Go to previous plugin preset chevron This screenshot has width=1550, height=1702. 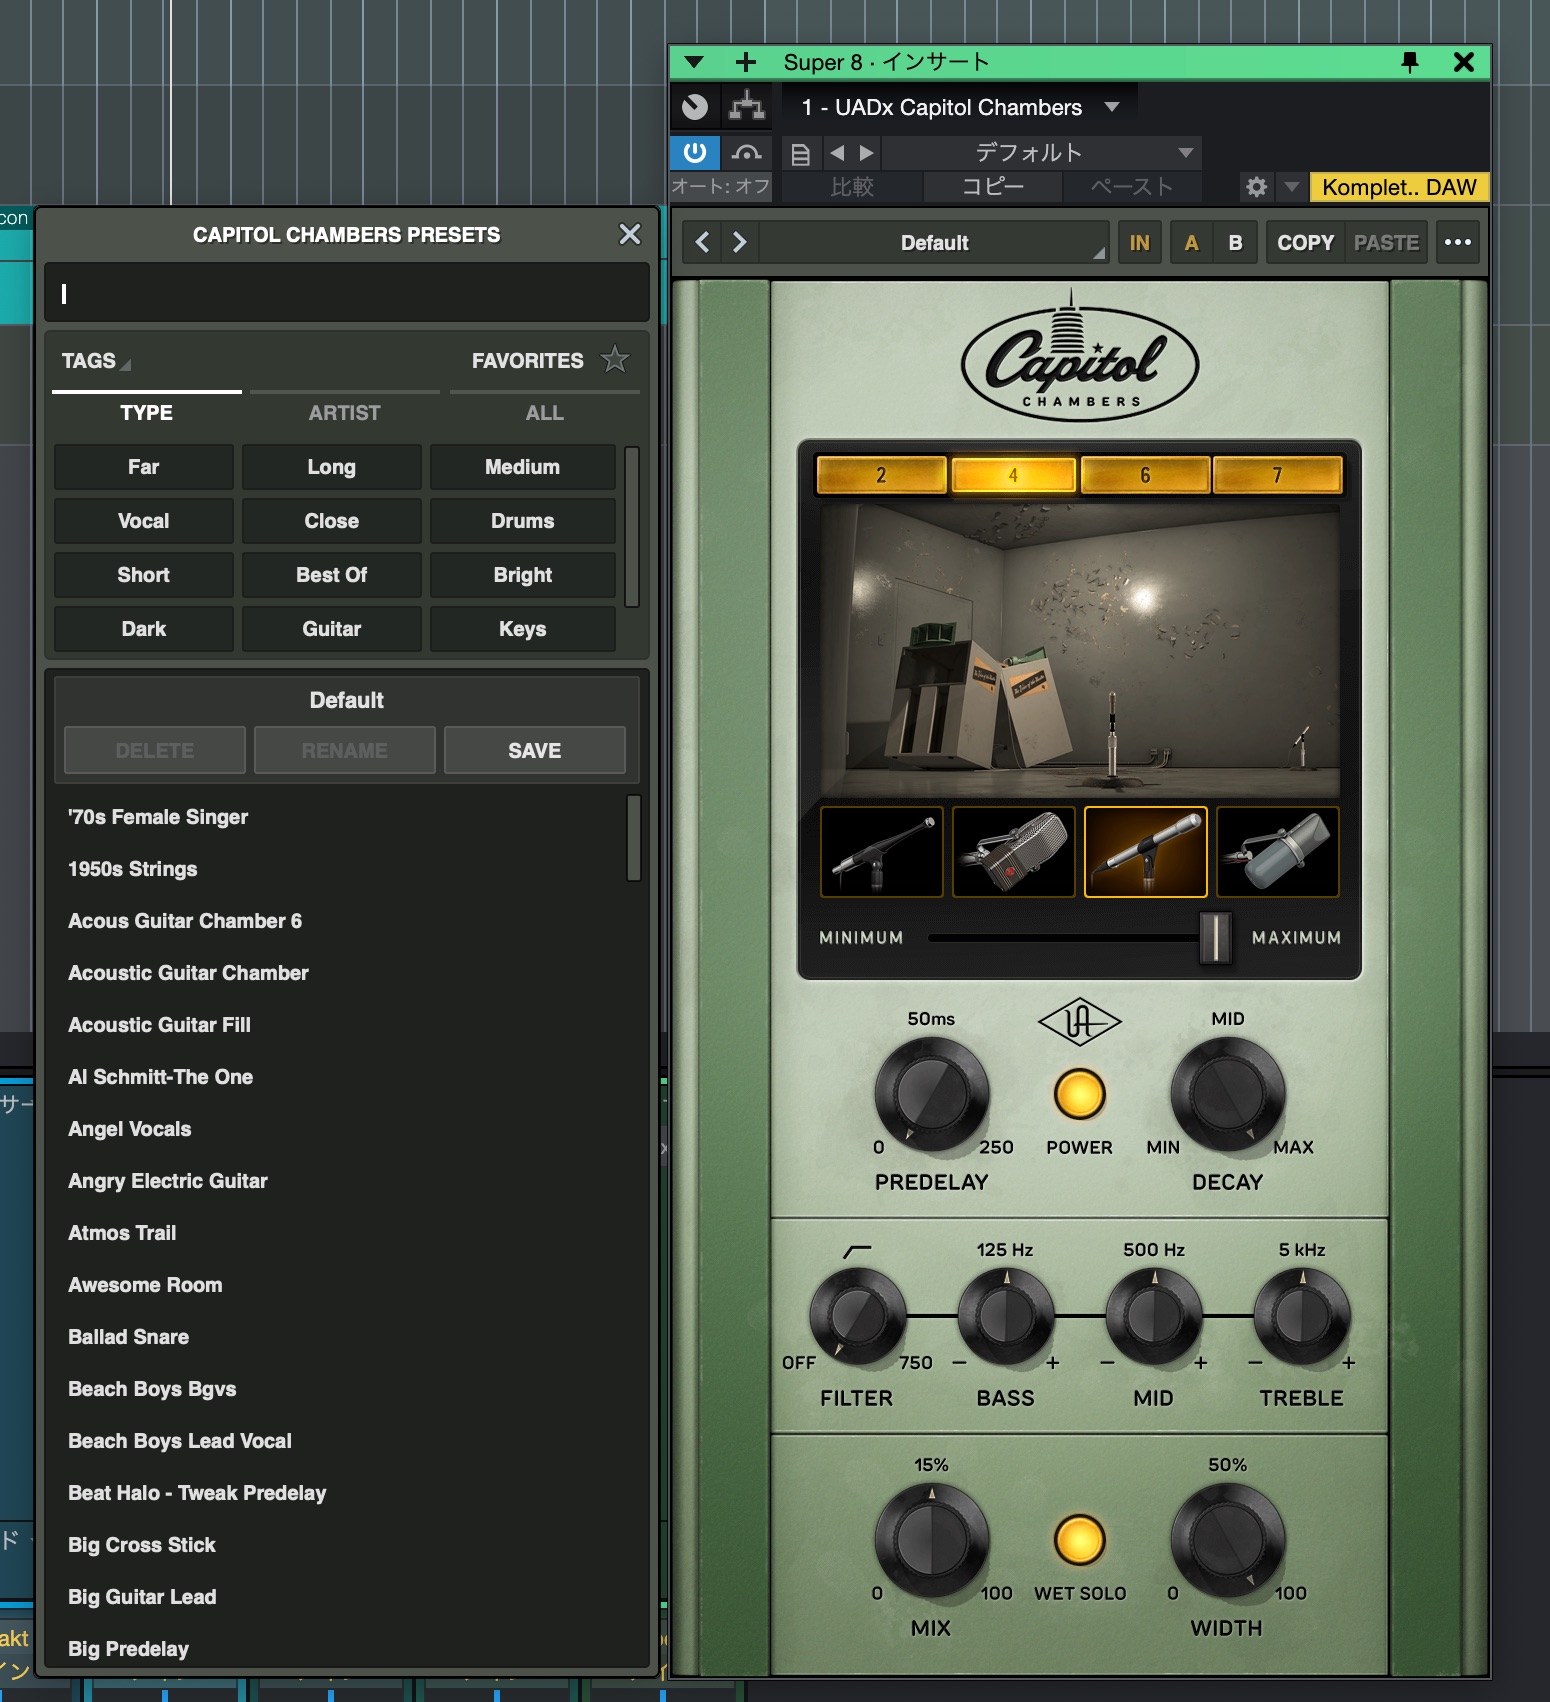click(x=703, y=243)
